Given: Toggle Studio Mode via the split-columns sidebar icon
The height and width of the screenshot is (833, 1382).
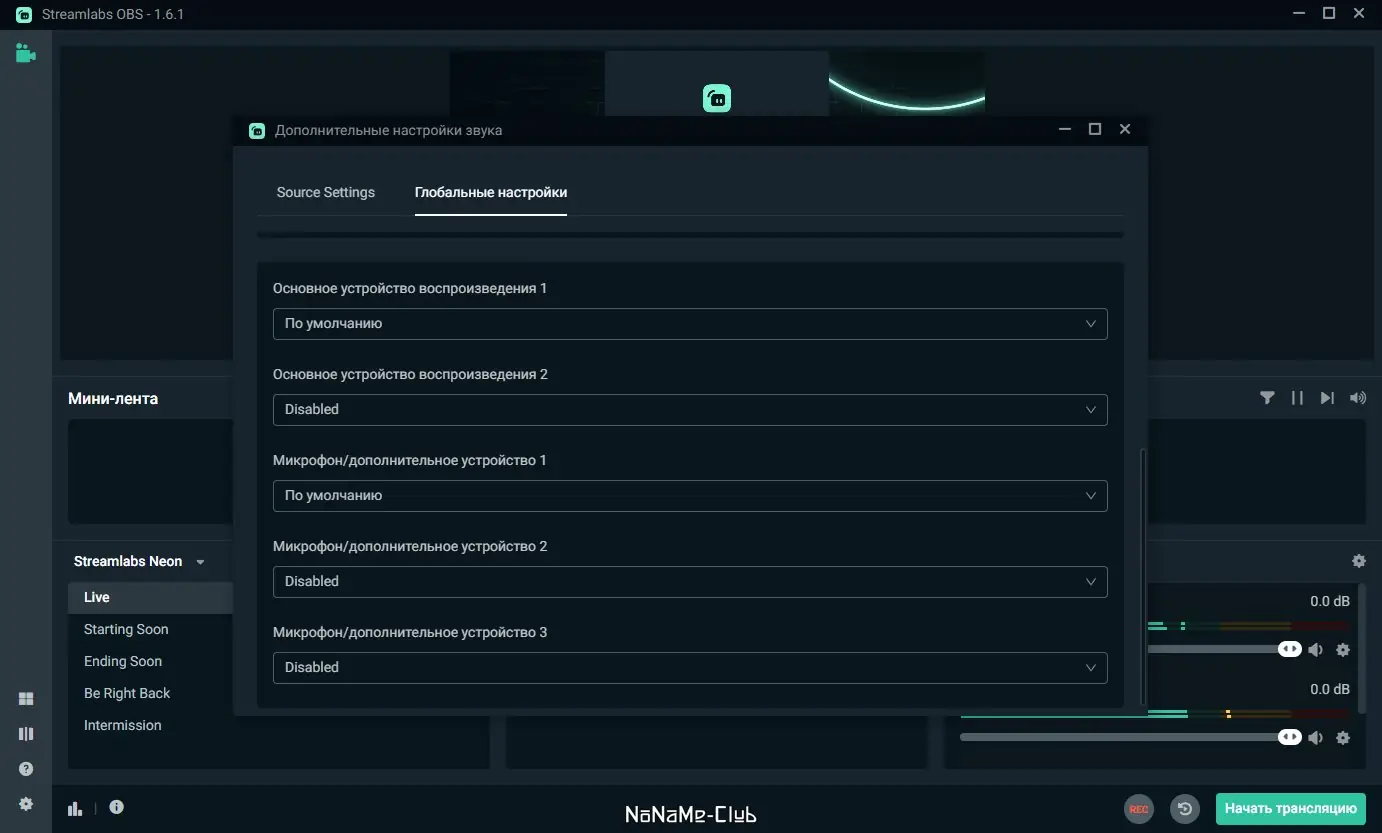Looking at the screenshot, I should point(26,734).
